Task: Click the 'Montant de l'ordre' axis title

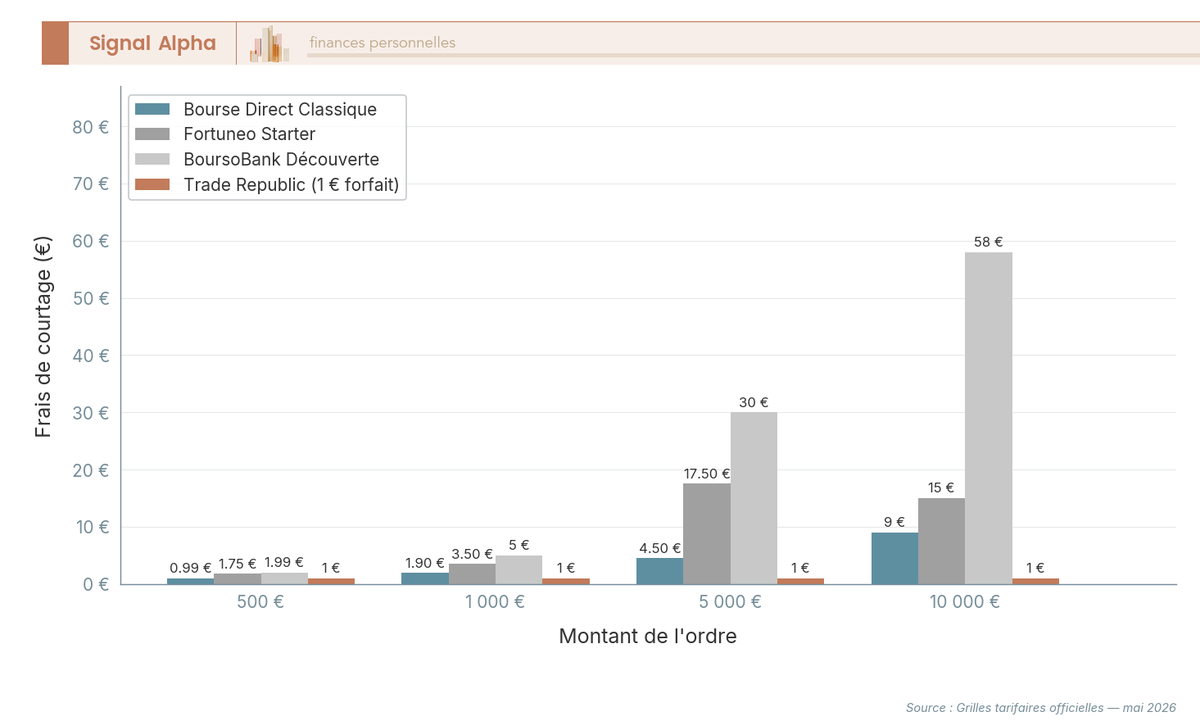Action: [x=648, y=636]
